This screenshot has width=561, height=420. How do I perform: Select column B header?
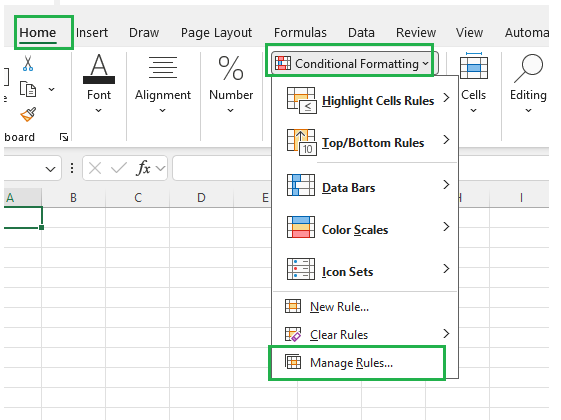(73, 197)
